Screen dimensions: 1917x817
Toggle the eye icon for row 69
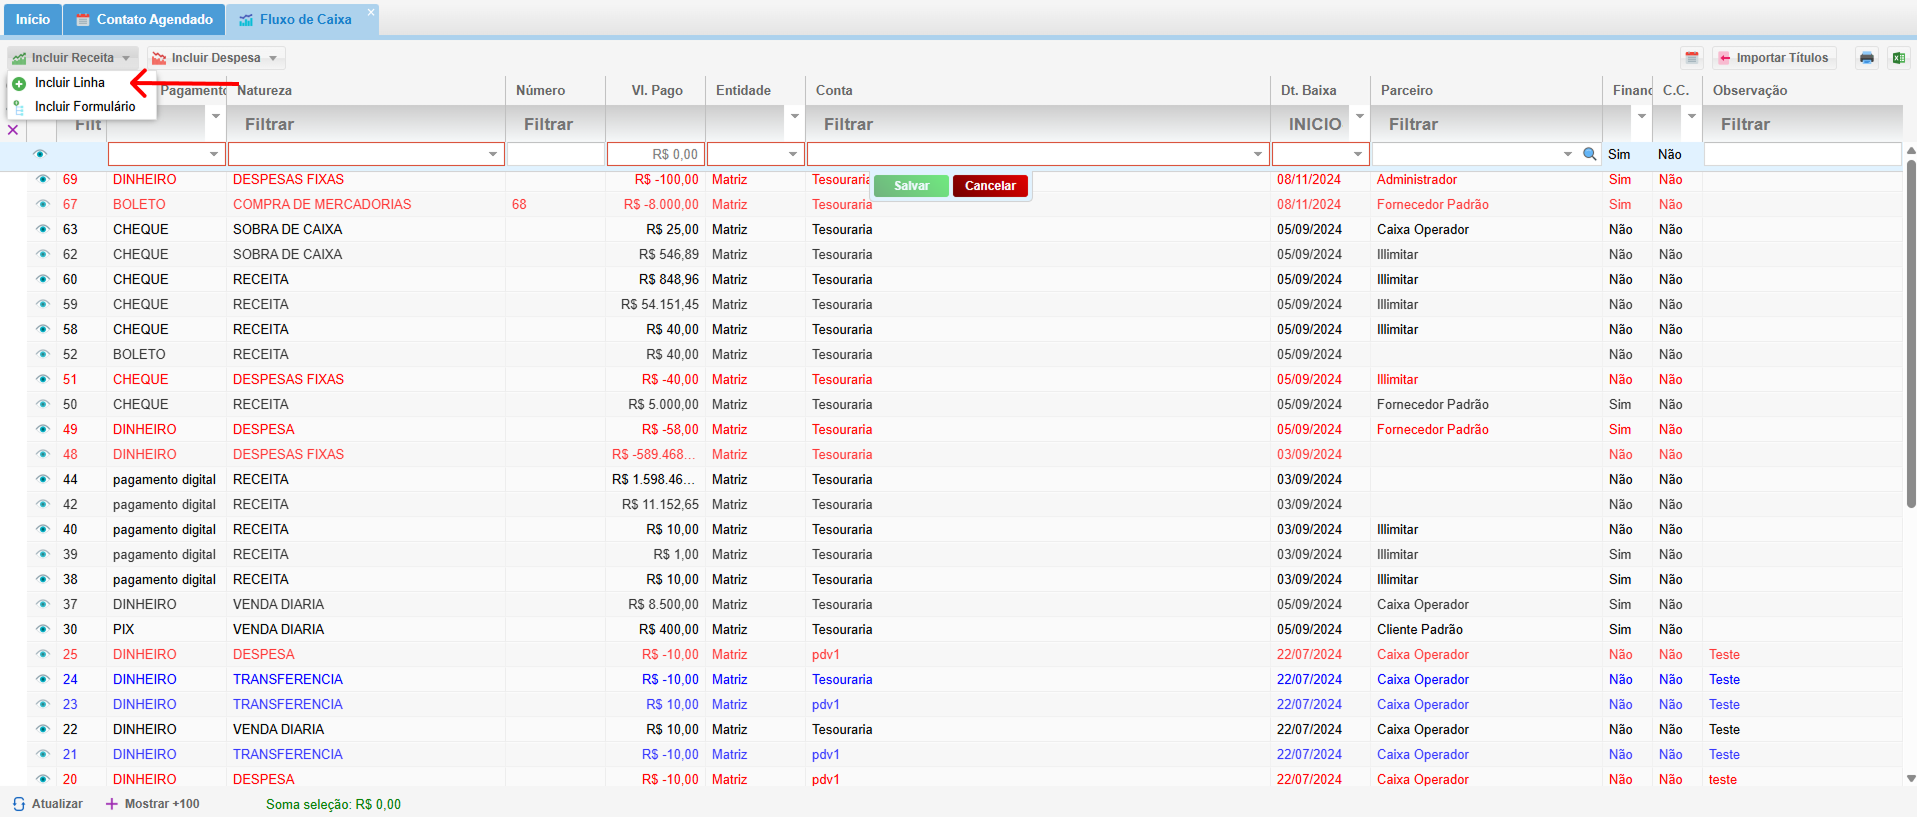point(42,179)
